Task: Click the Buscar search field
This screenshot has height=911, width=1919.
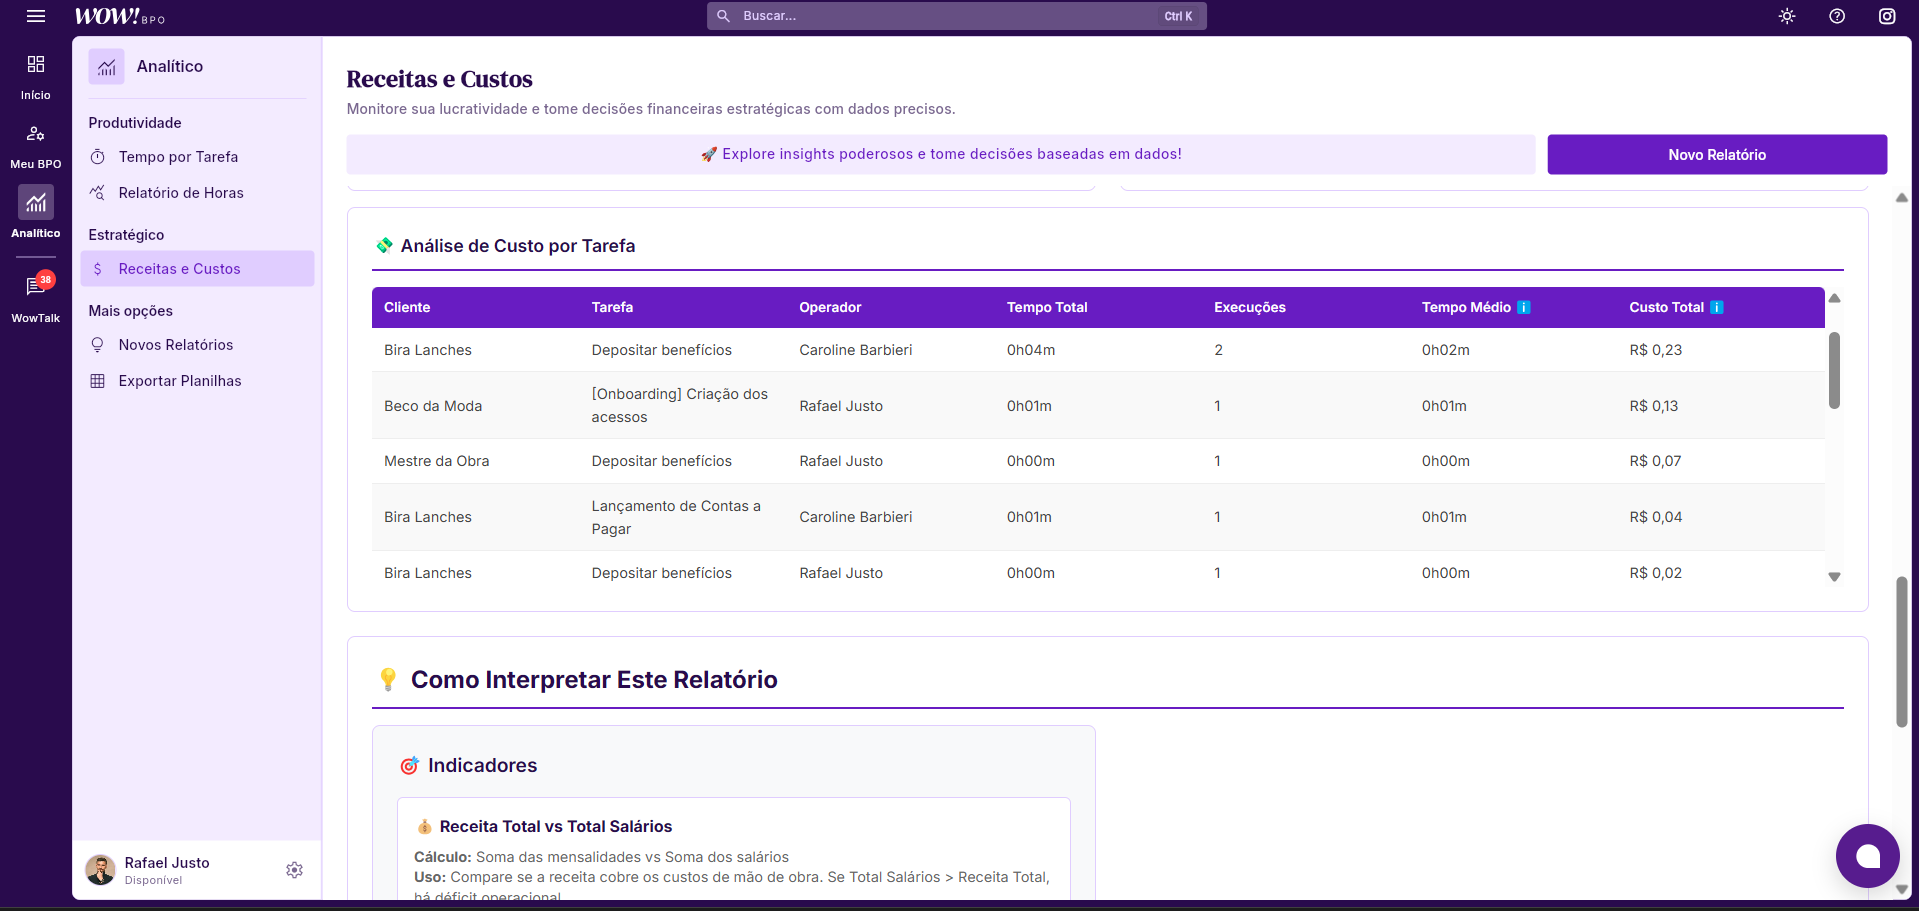Action: pos(950,16)
